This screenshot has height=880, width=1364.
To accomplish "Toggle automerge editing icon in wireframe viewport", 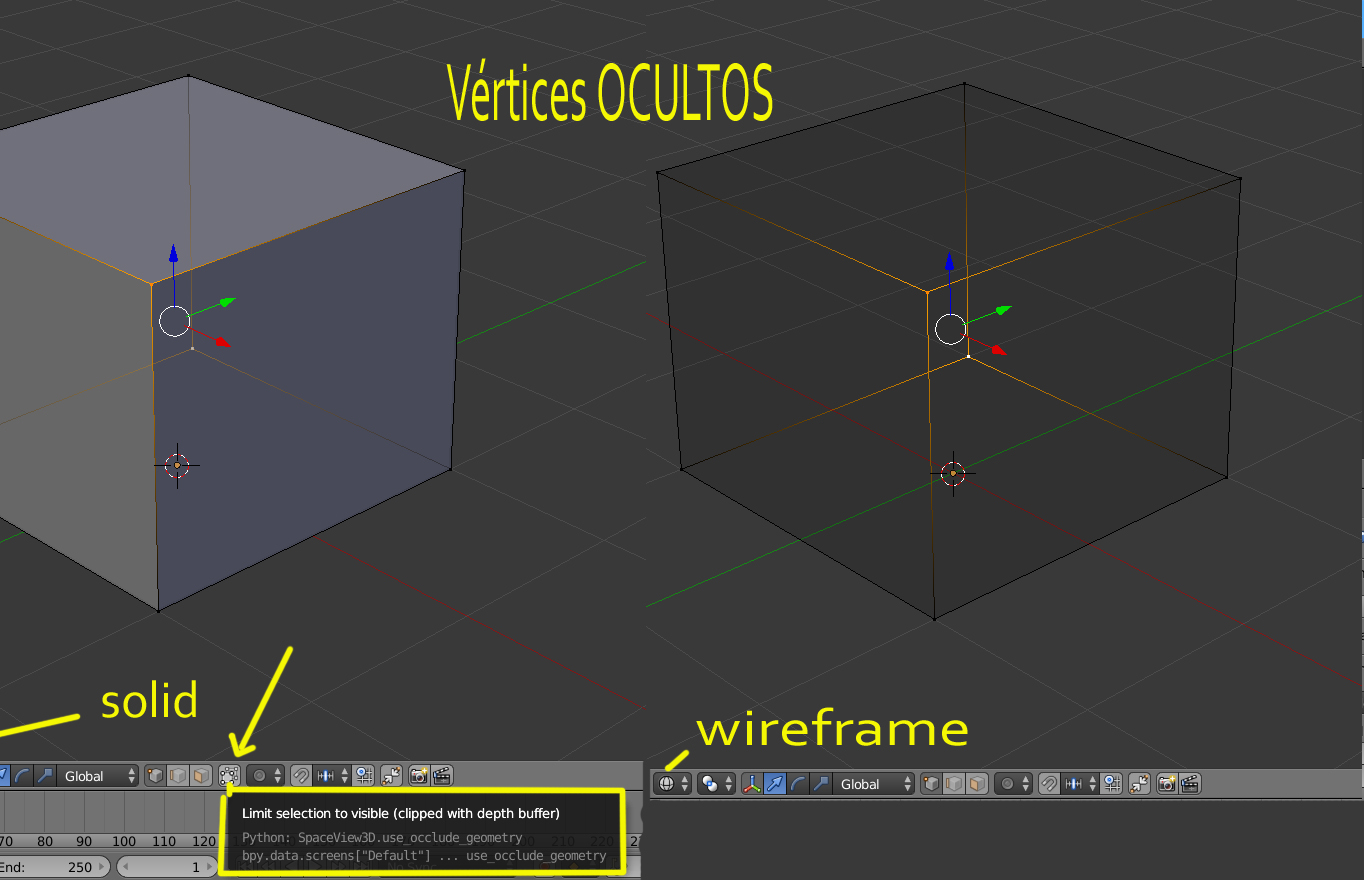I will [1139, 784].
